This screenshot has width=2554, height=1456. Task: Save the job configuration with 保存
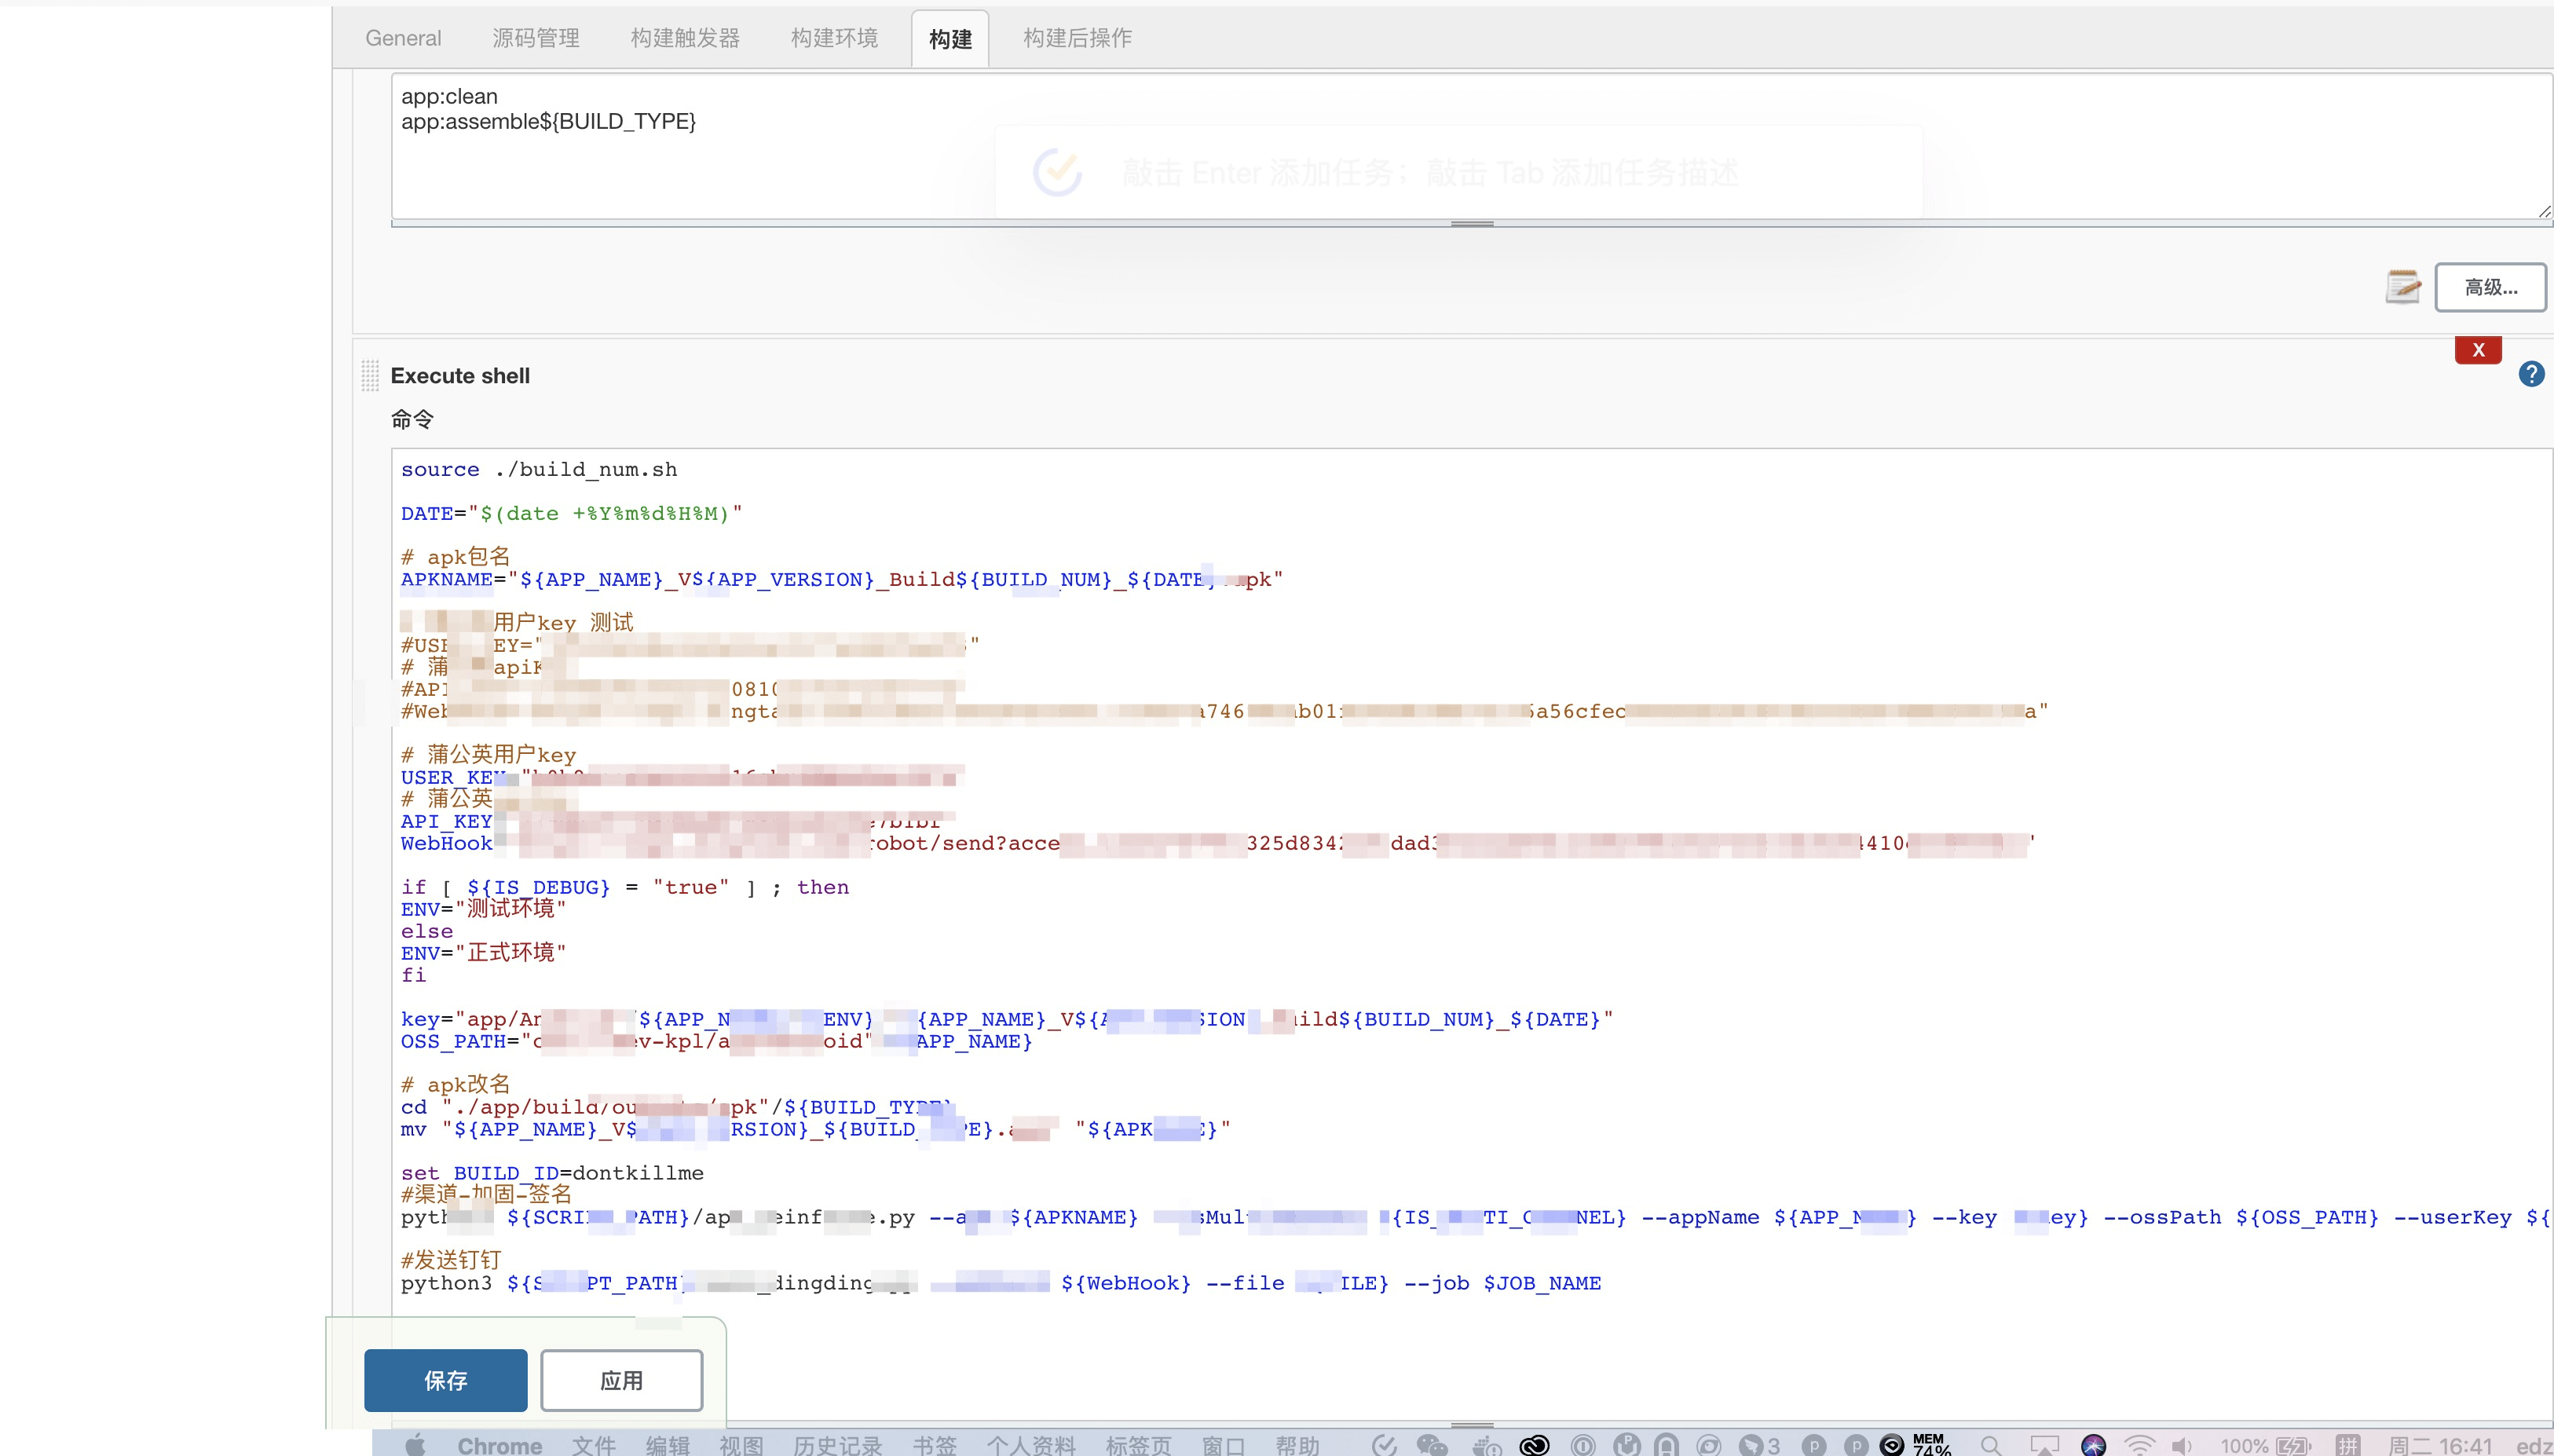click(x=445, y=1380)
